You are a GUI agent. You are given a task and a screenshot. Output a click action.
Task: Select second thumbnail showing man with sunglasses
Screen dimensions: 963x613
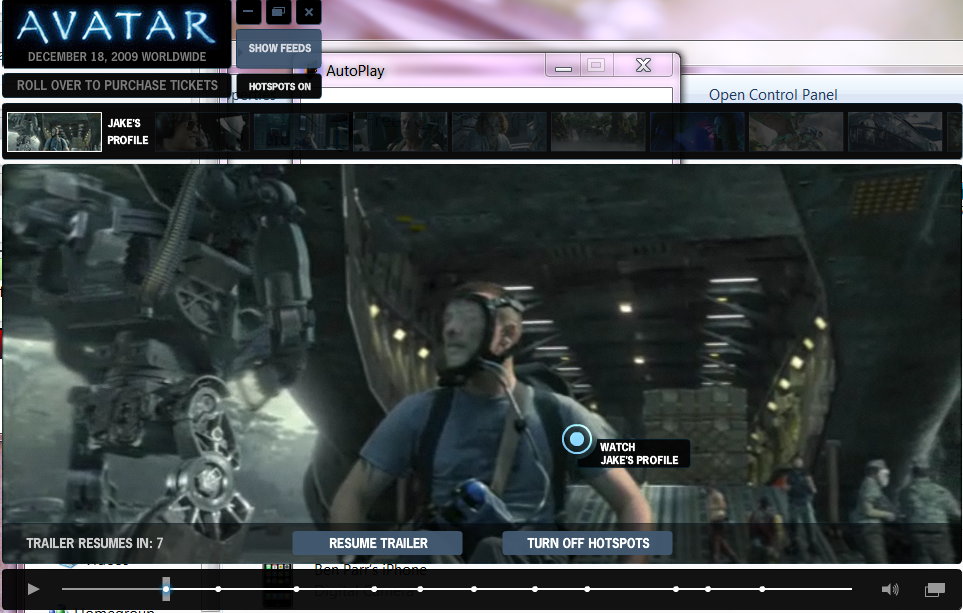pyautogui.click(x=202, y=131)
